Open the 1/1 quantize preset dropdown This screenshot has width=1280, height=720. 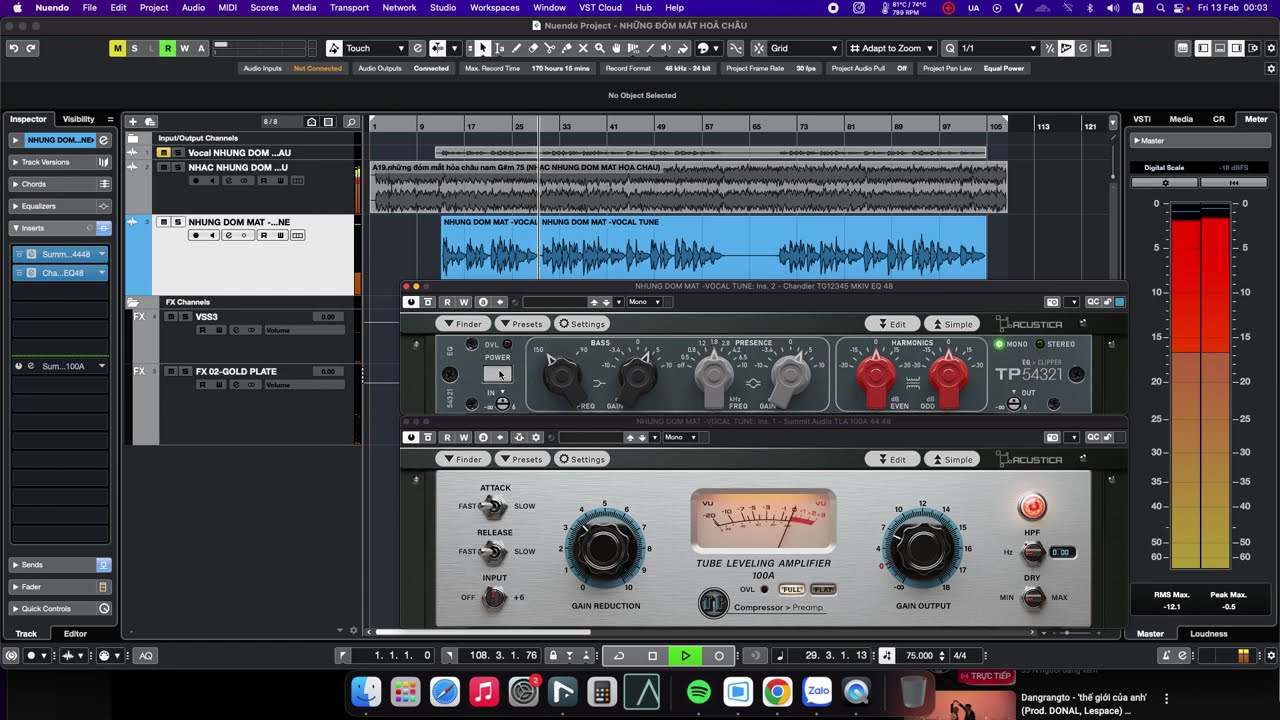[999, 48]
